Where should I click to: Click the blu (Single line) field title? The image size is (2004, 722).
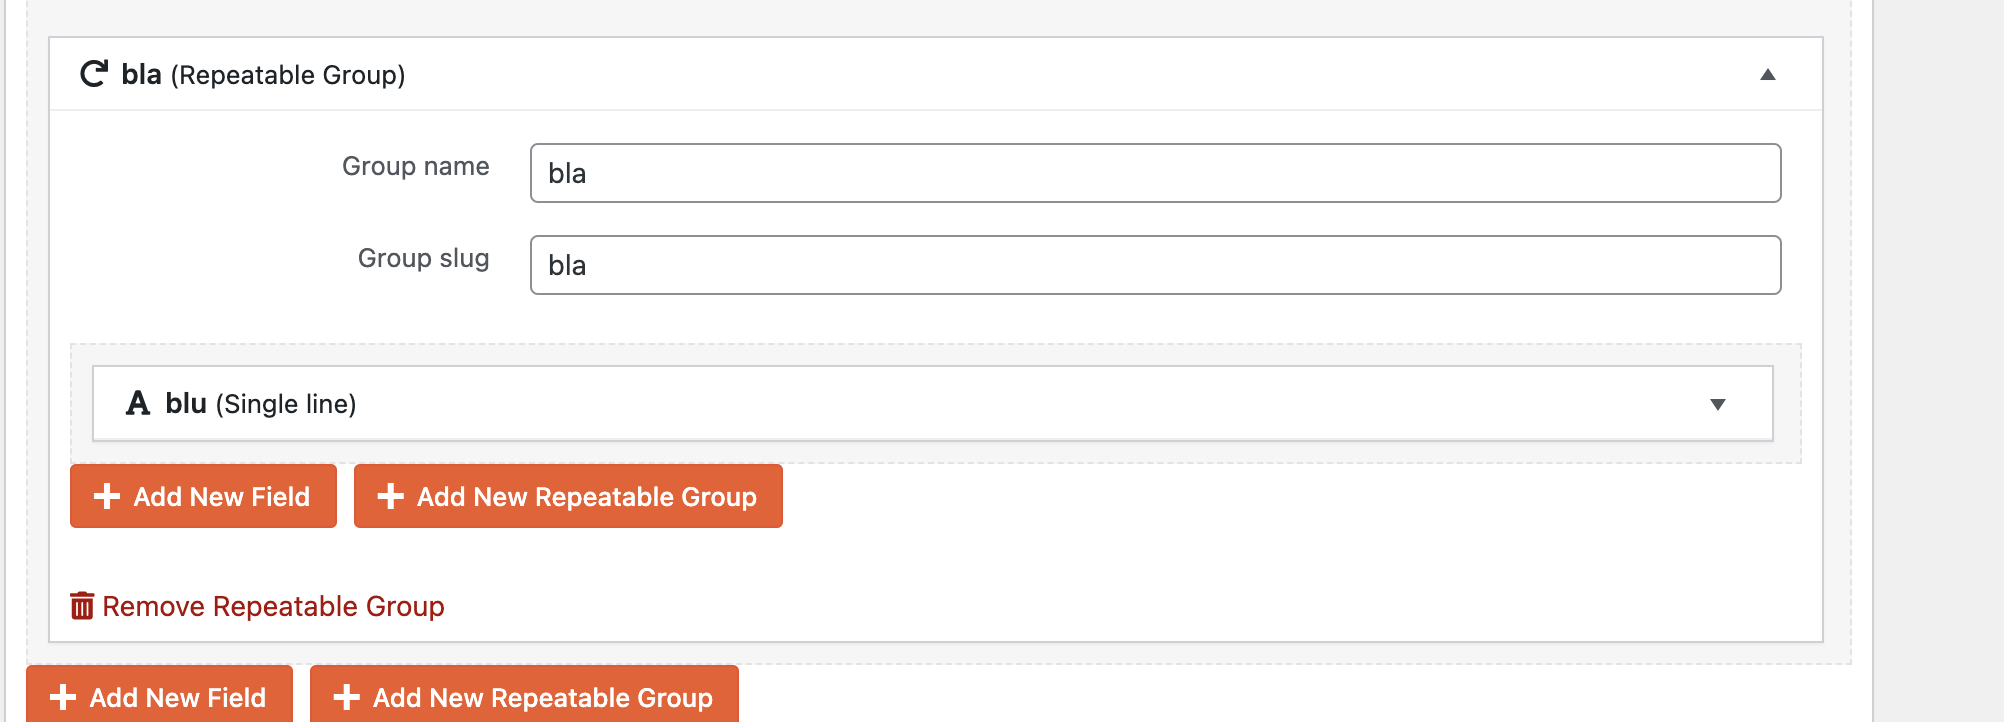click(261, 404)
